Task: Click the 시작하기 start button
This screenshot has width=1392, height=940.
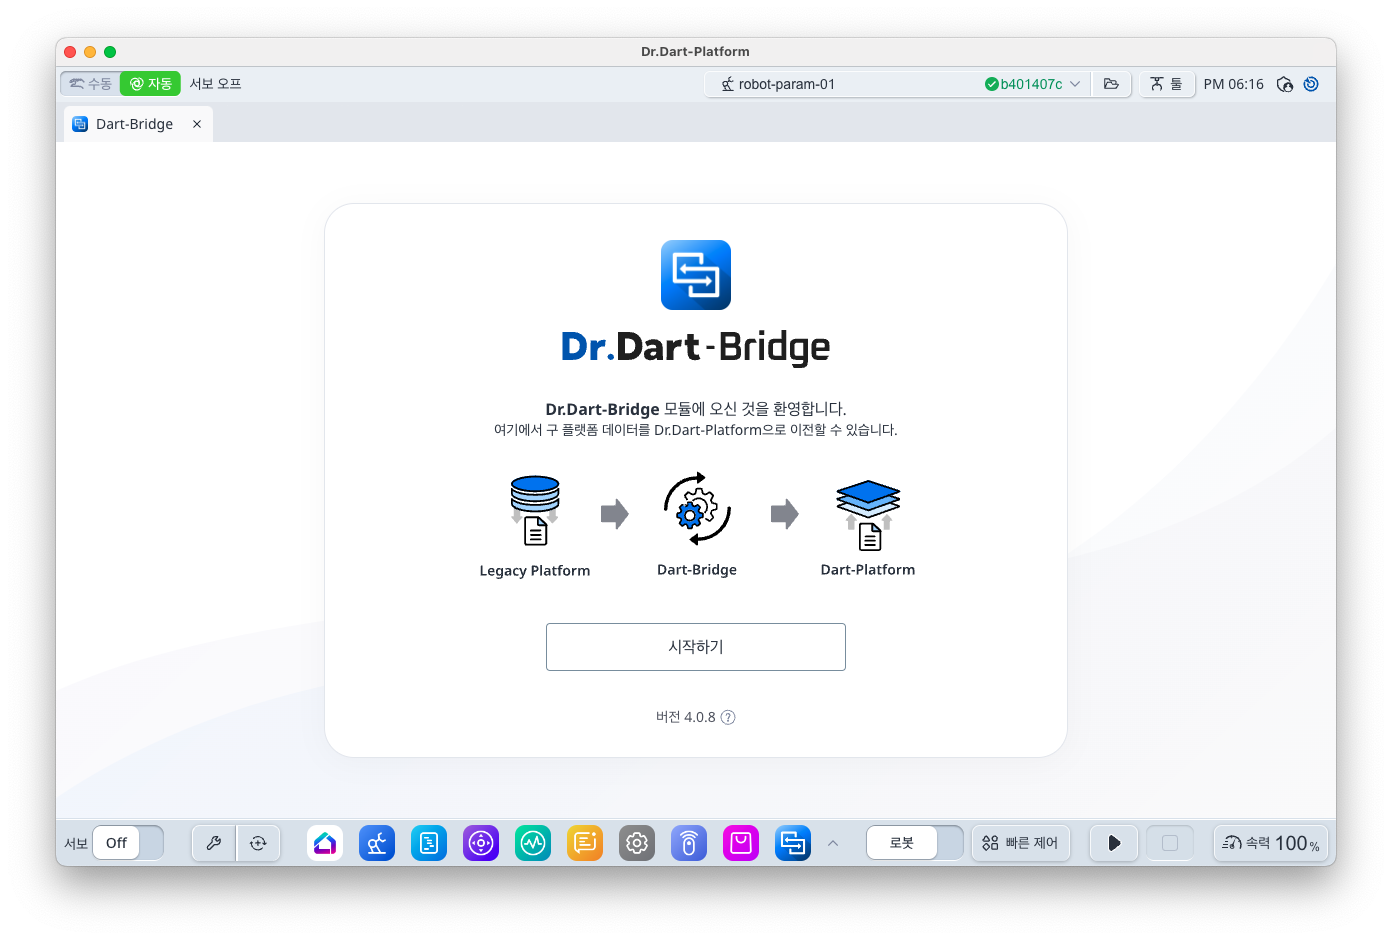Action: tap(696, 647)
